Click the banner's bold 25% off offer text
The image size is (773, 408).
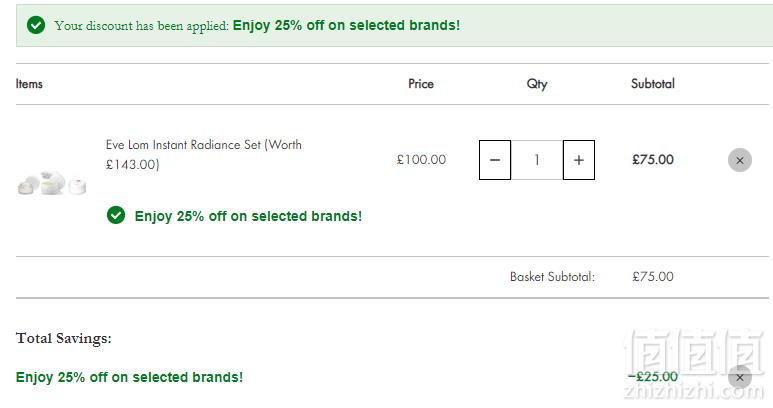346,25
